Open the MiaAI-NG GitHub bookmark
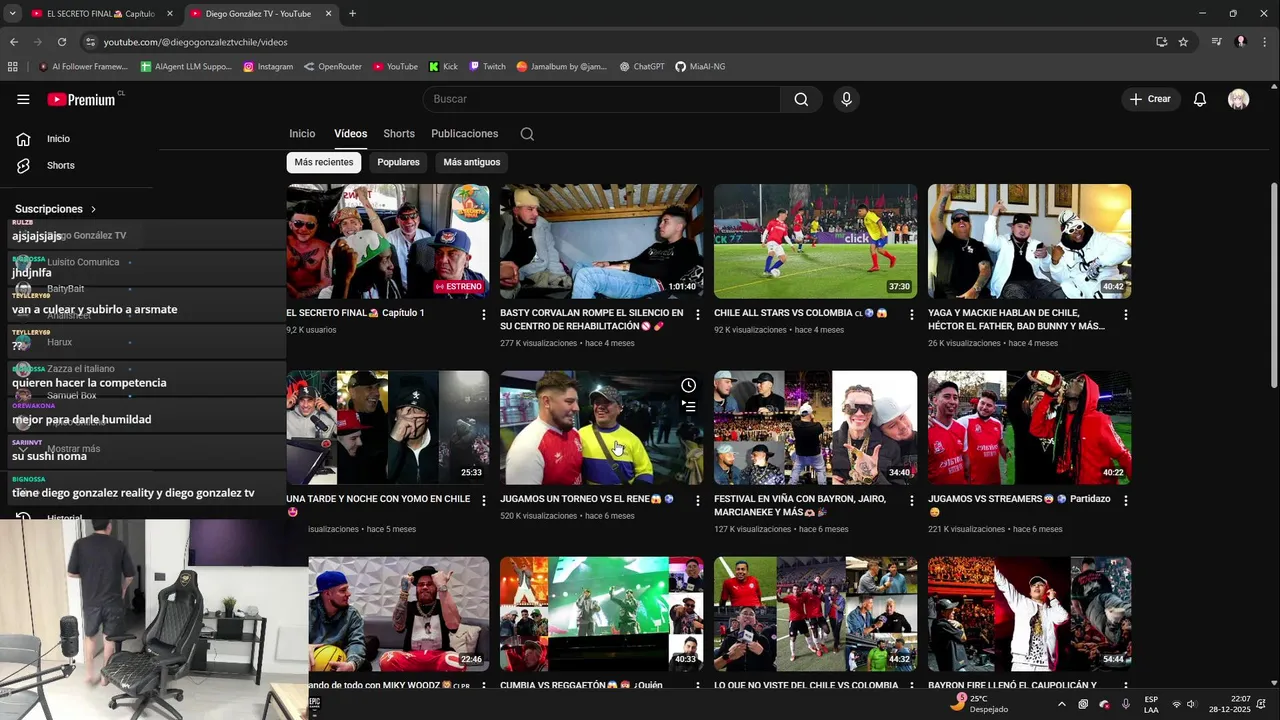1280x720 pixels. [700, 66]
